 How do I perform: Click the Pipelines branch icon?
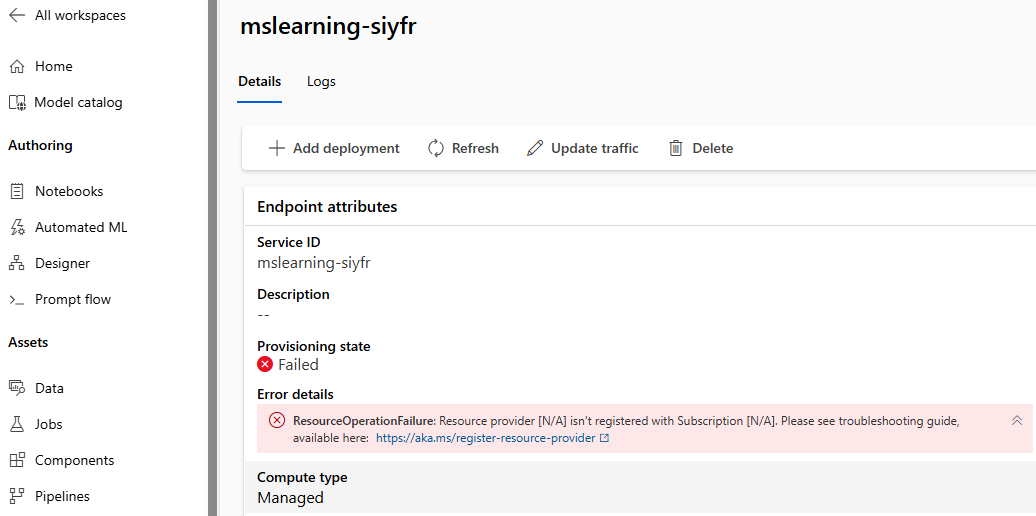[x=17, y=496]
